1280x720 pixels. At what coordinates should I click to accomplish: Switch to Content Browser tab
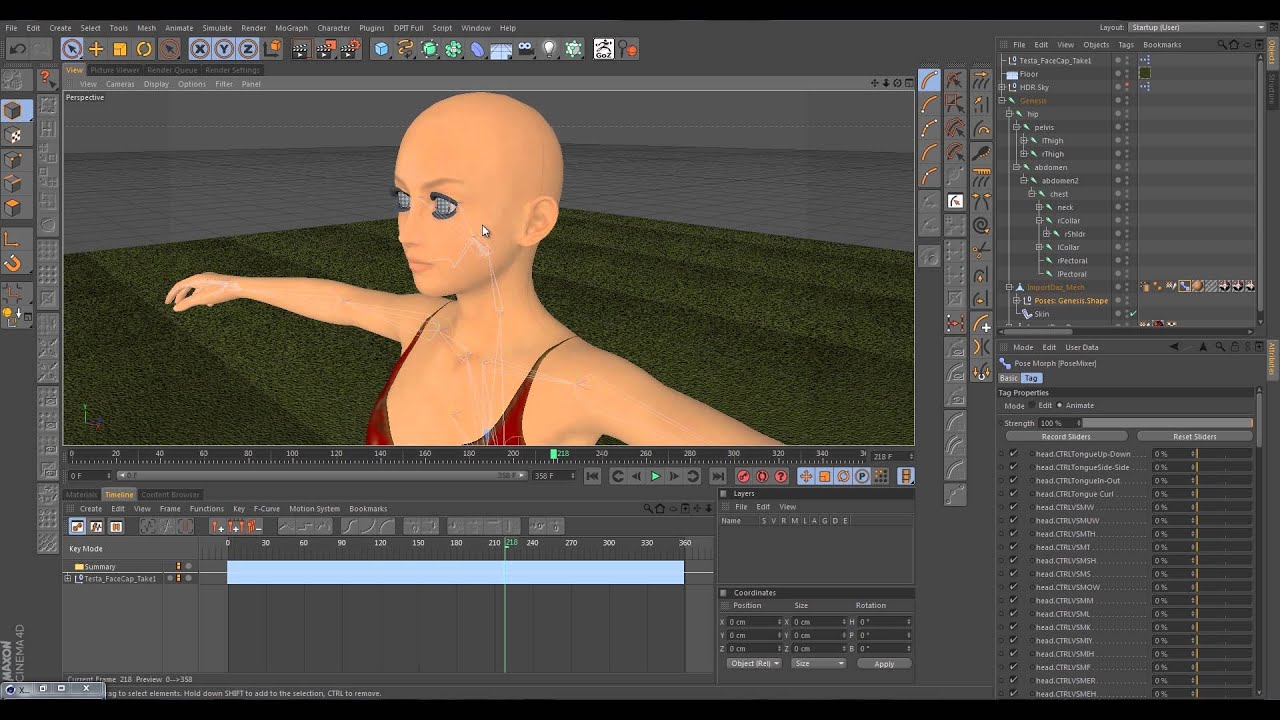tap(170, 494)
